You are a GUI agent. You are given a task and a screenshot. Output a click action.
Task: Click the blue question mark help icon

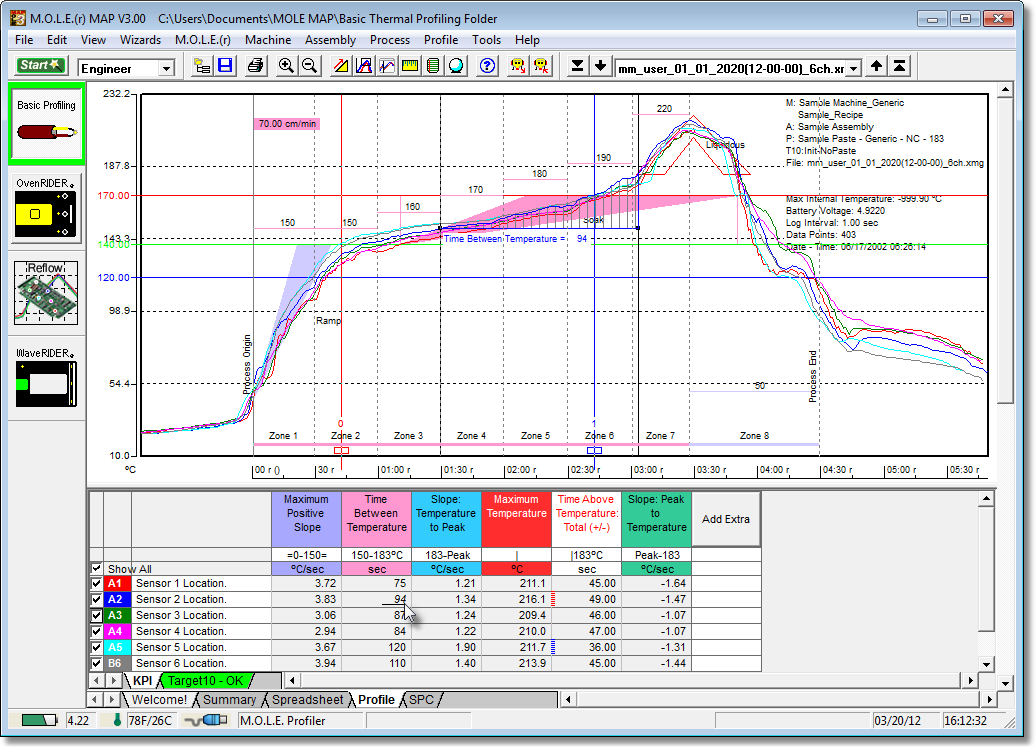(487, 66)
